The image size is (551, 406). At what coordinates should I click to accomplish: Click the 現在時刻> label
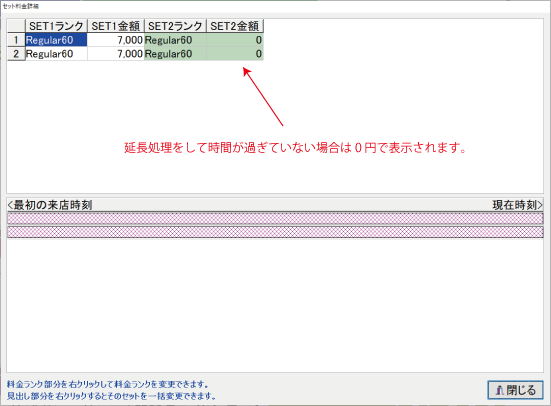[517, 205]
